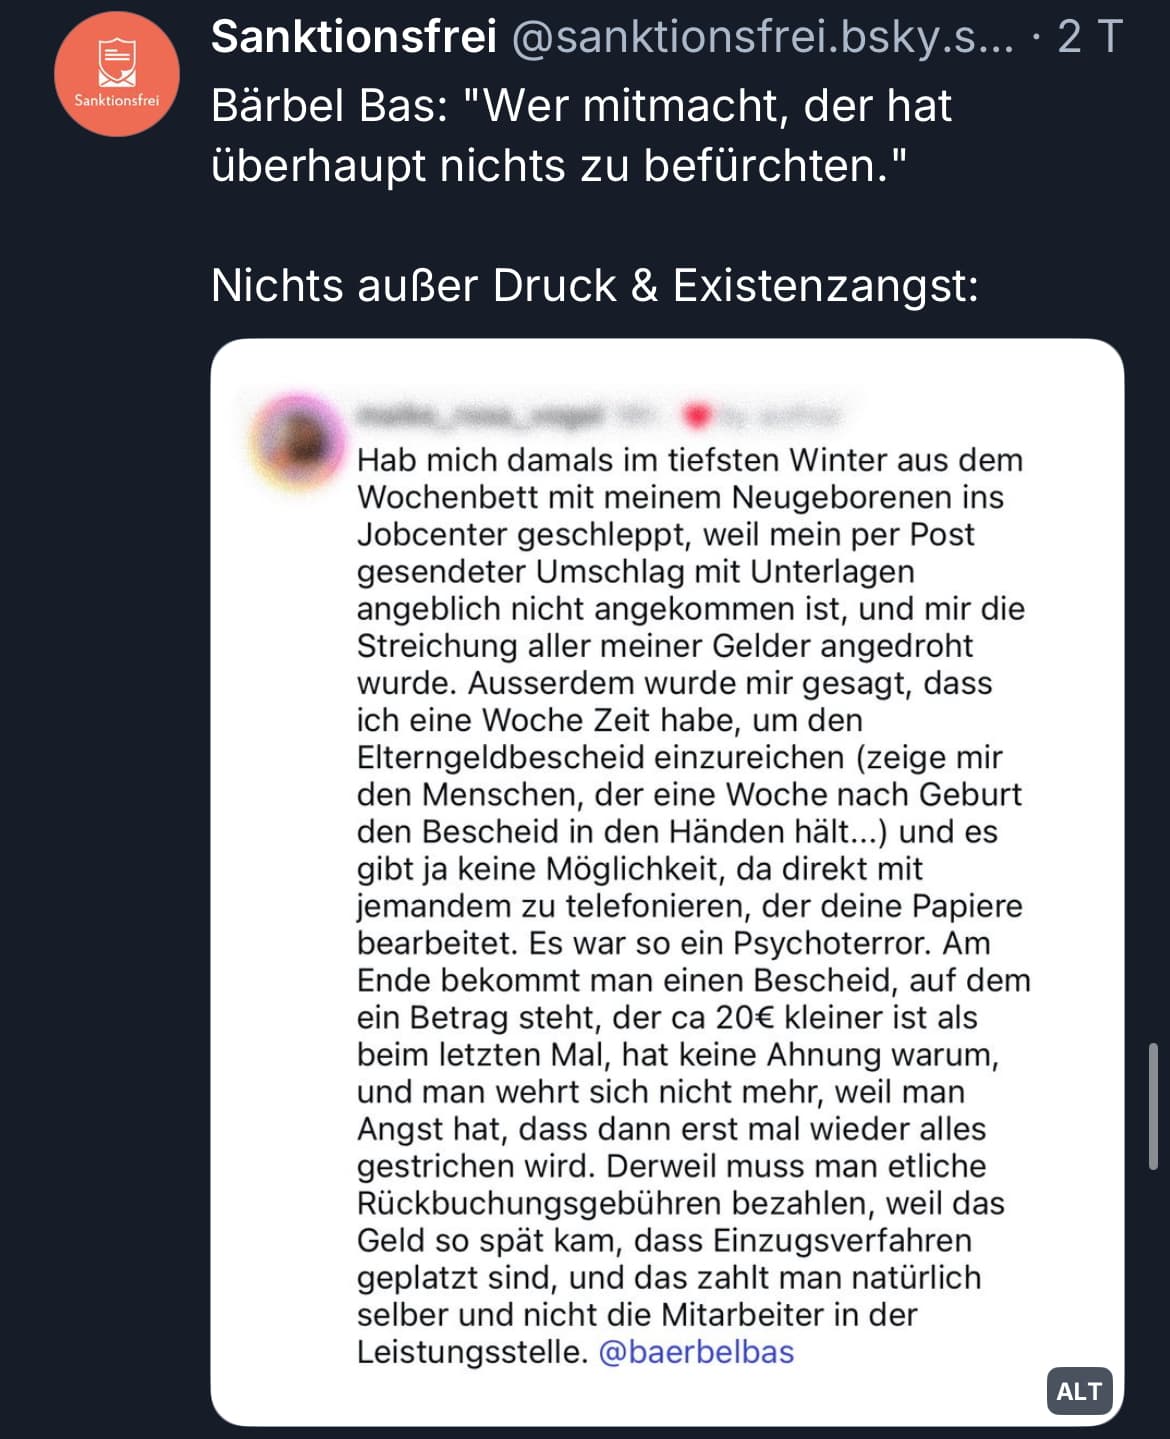
Task: Click the Bärbel Bas quote text
Action: pyautogui.click(x=581, y=135)
